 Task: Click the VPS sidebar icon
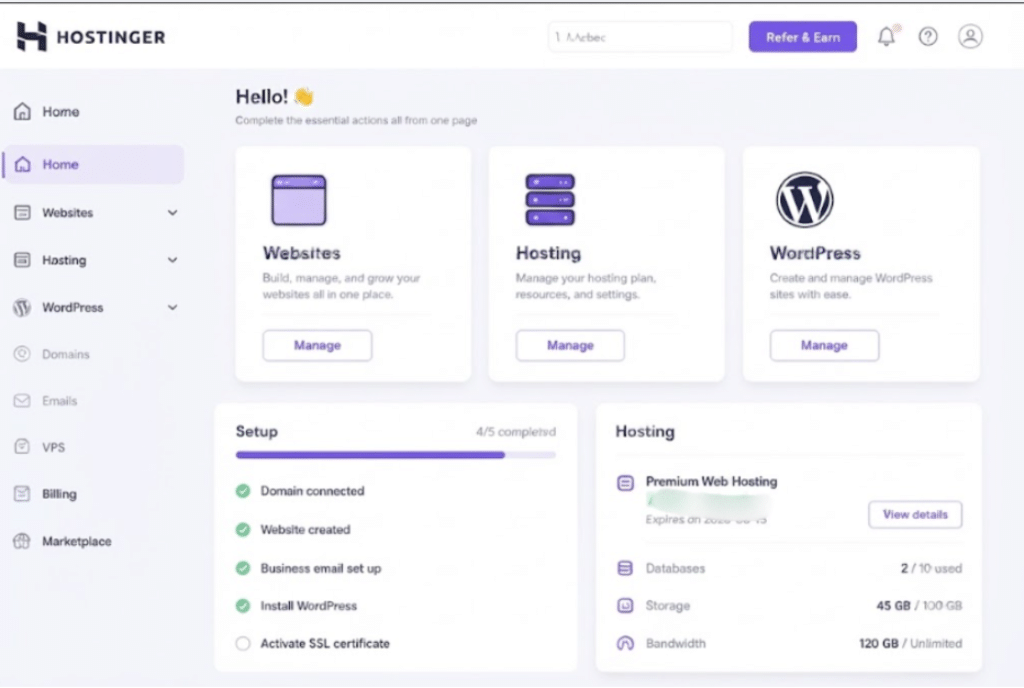coord(22,447)
